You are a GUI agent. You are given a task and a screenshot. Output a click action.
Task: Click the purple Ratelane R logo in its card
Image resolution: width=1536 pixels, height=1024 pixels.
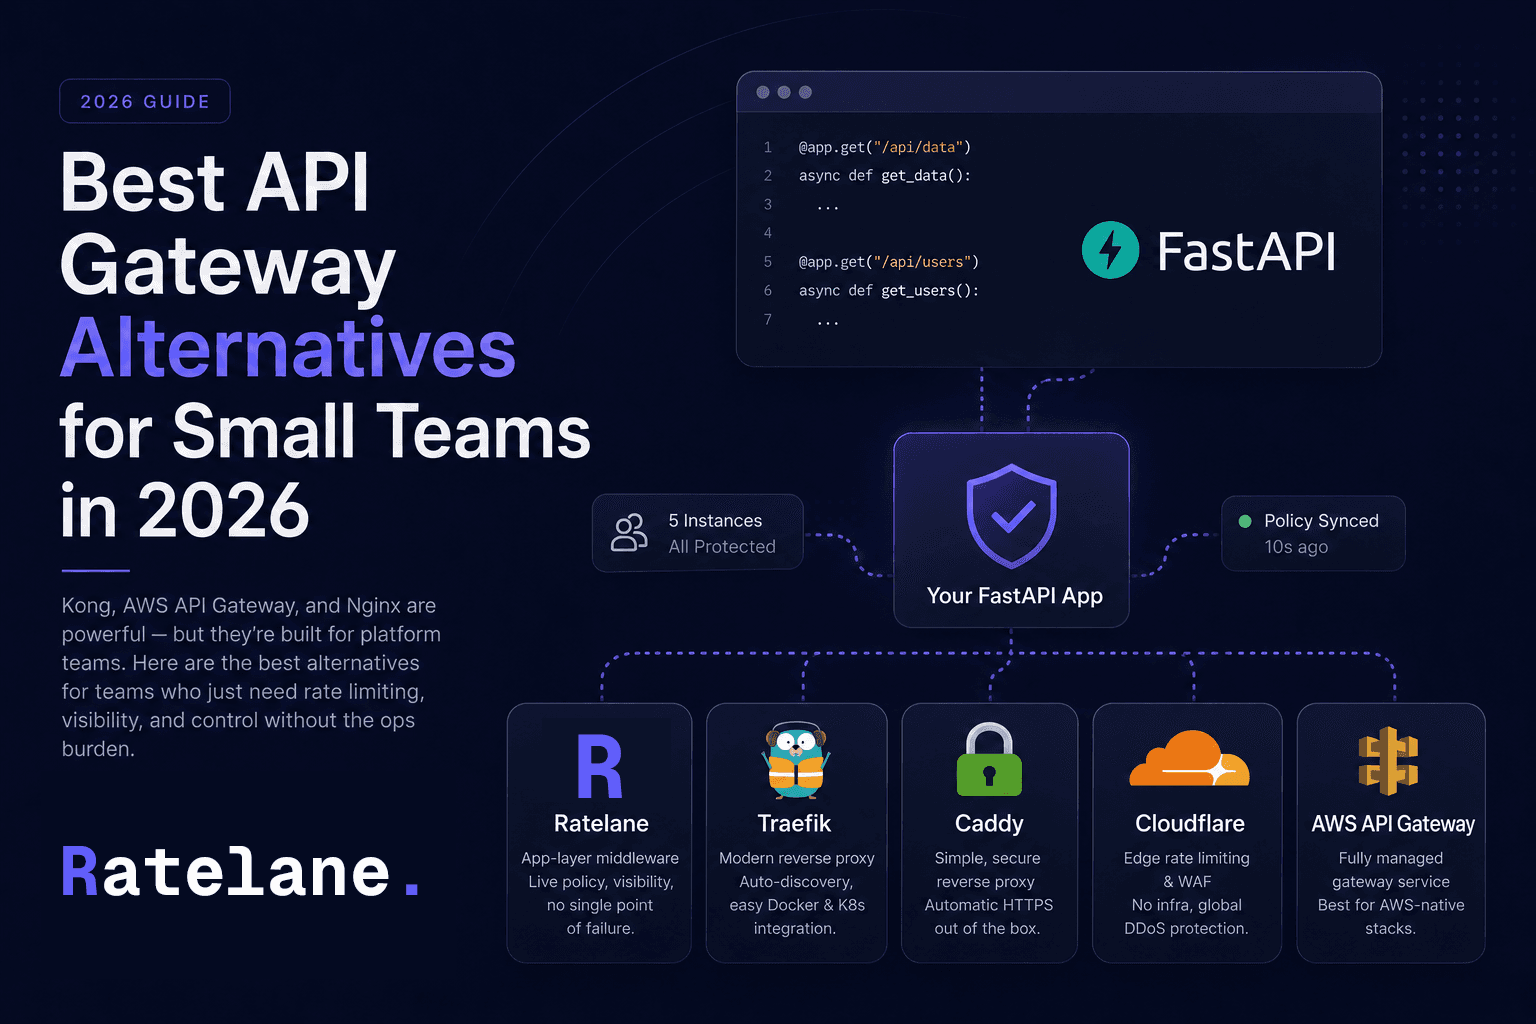600,767
